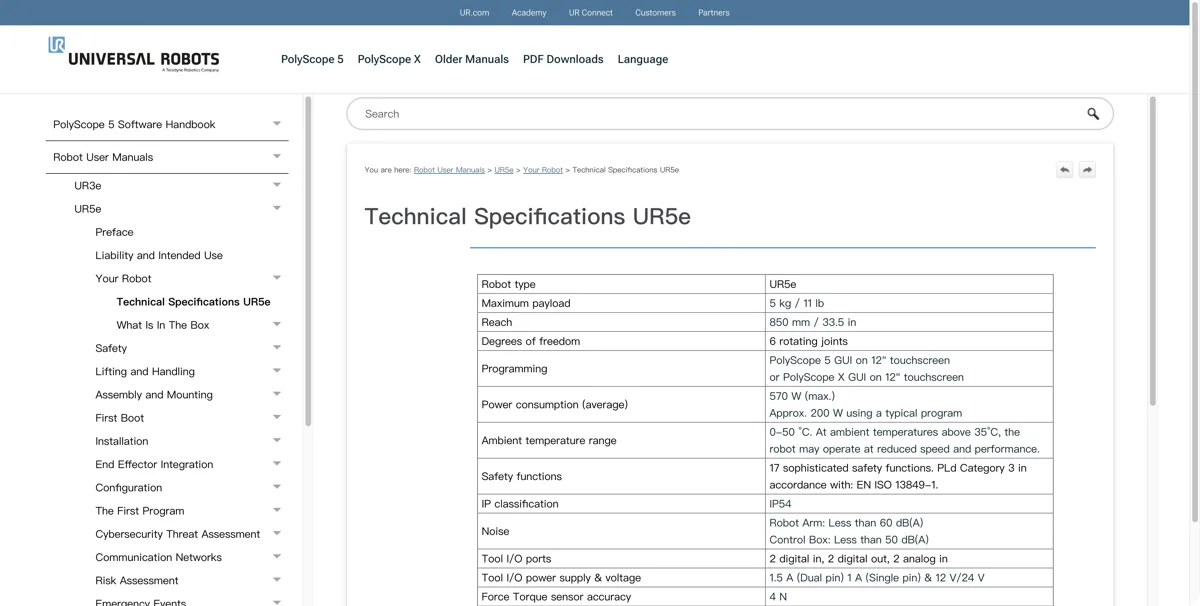Screen dimensions: 1200x606
Task: Open Partners top link
Action: tap(714, 13)
